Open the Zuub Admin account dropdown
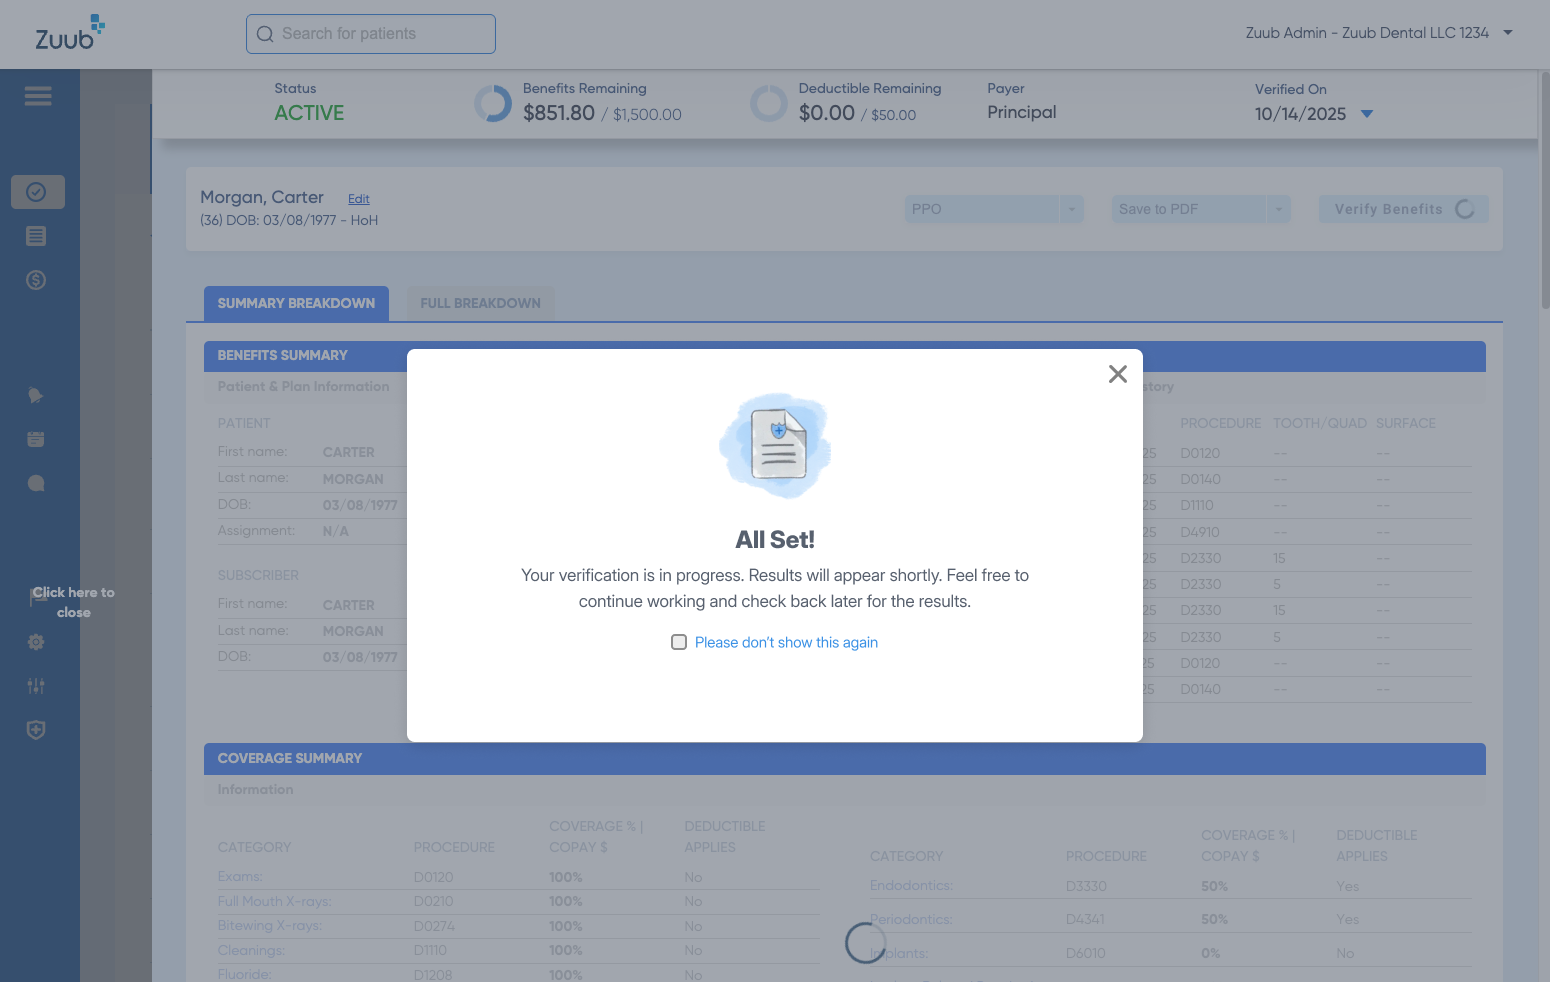This screenshot has height=982, width=1550. click(1507, 33)
